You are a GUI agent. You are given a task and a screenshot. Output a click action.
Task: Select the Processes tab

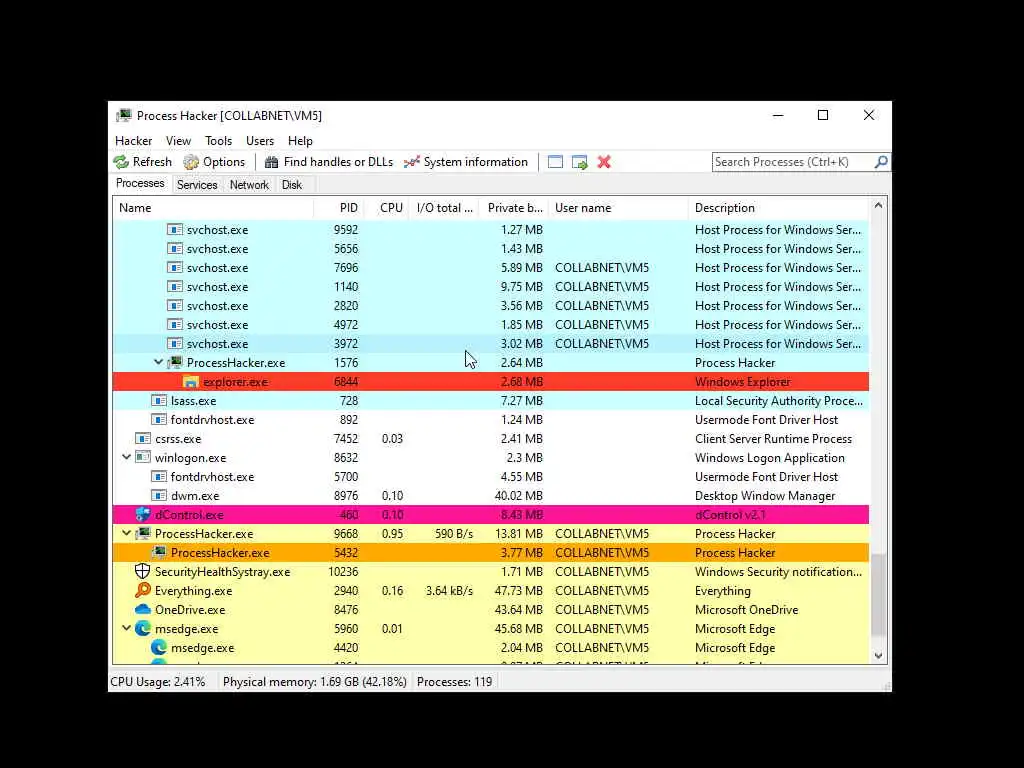[x=140, y=184]
